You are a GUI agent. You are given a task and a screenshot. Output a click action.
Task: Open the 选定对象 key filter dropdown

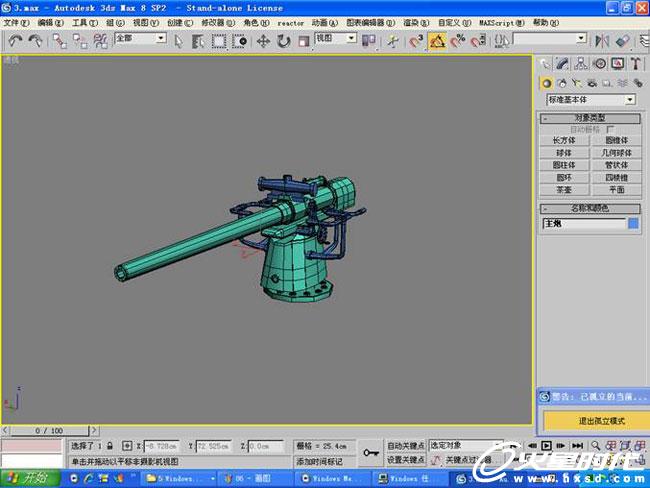click(x=466, y=445)
